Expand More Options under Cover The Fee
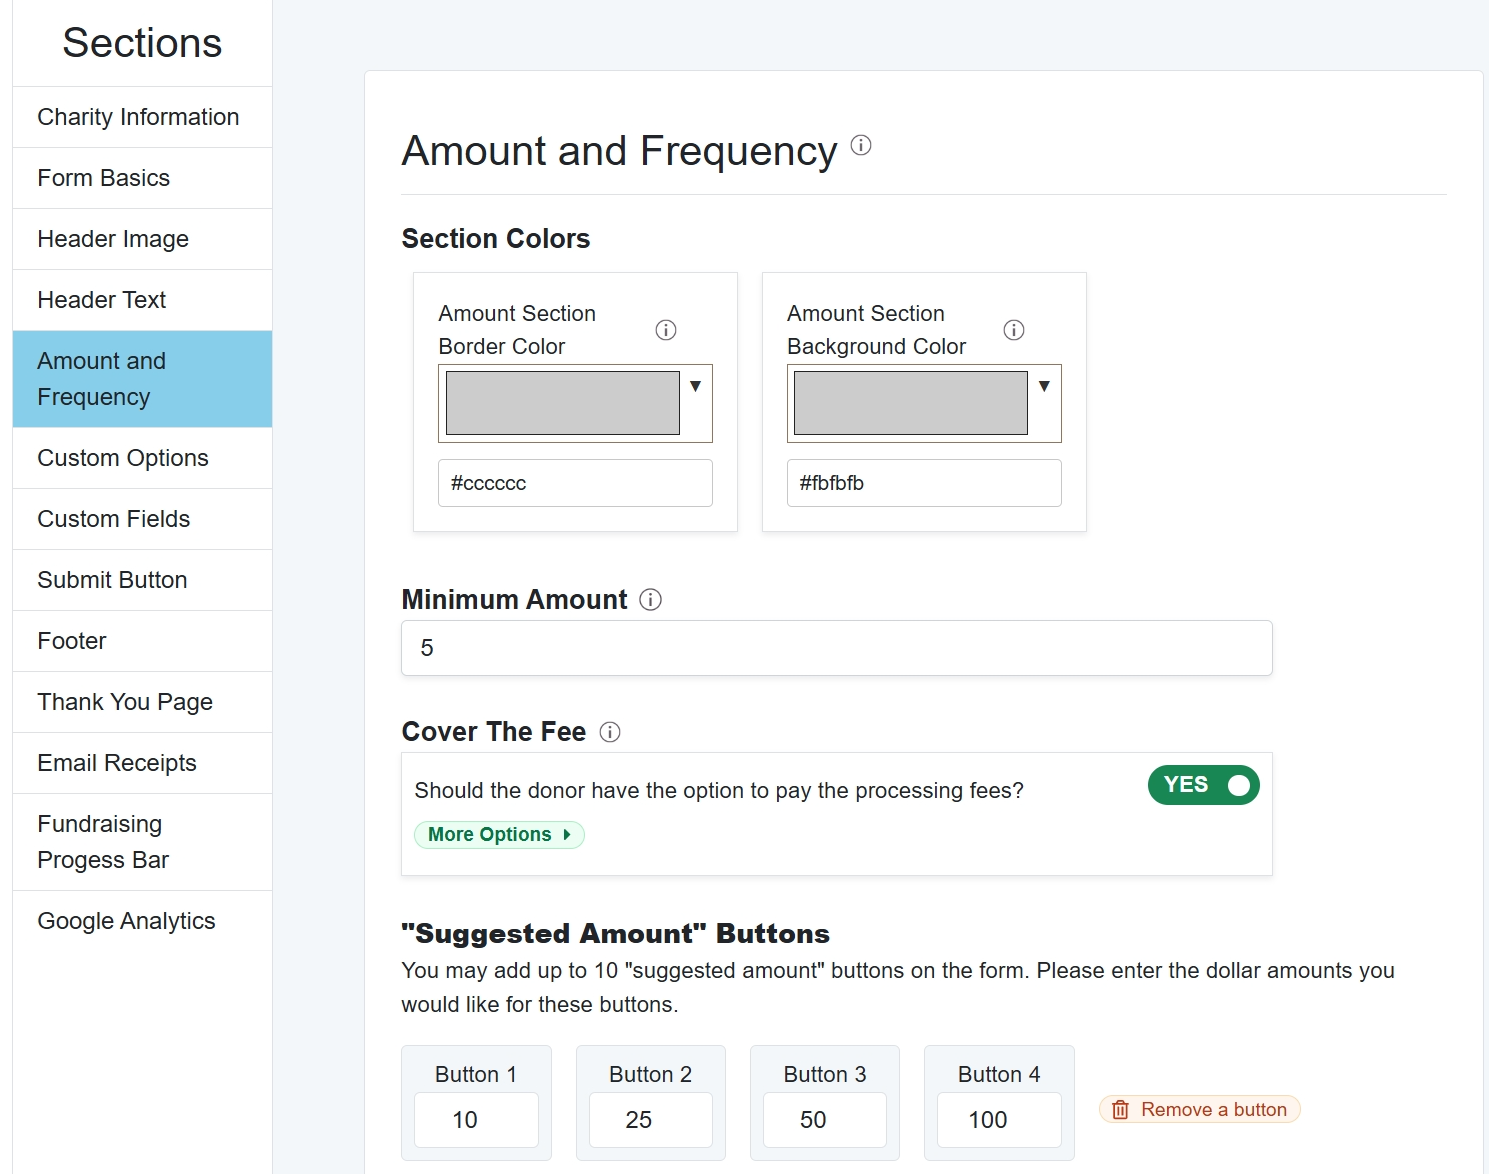 point(499,835)
